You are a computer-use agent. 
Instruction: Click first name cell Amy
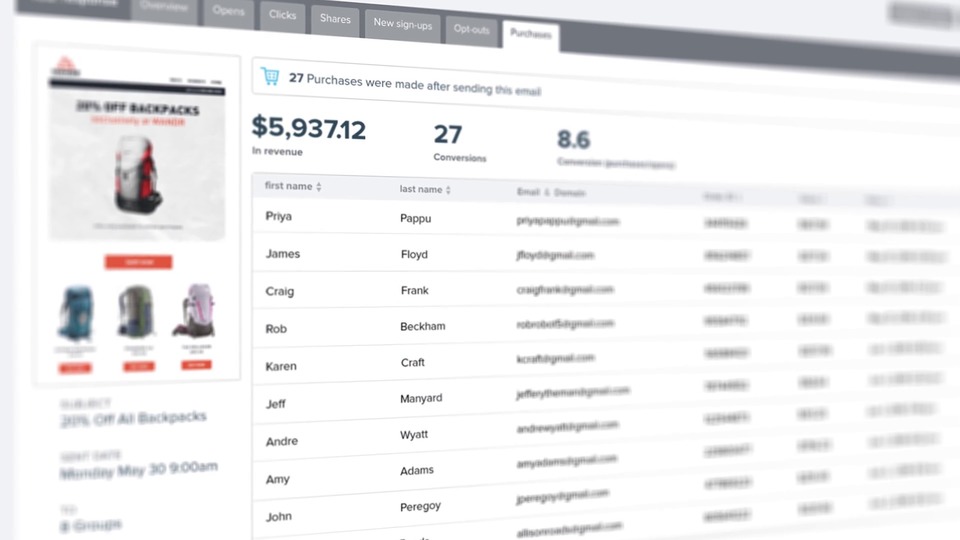click(277, 479)
